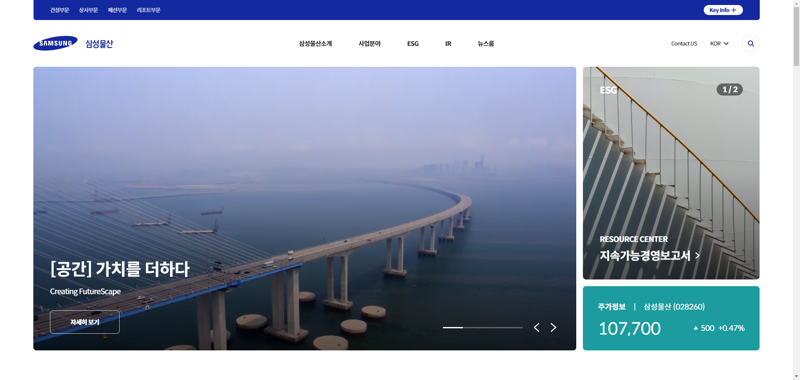The height and width of the screenshot is (380, 800).
Task: Click the 1/2 slide counter badge
Action: [x=730, y=90]
